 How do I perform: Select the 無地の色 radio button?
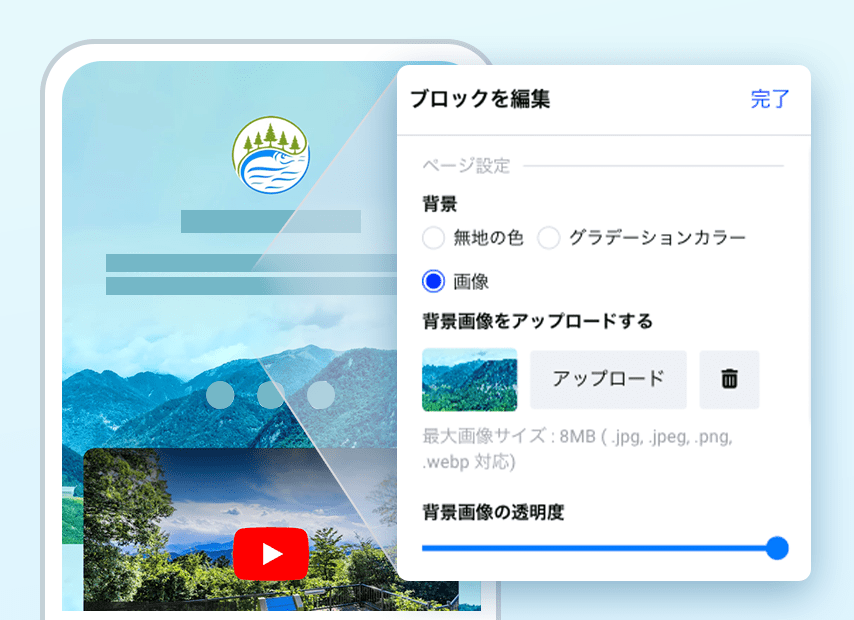click(x=434, y=238)
